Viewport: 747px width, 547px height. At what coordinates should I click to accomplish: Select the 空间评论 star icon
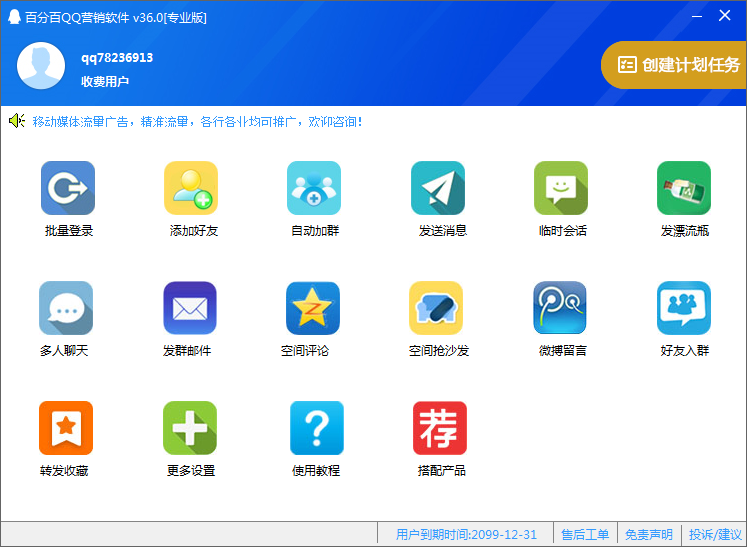click(x=313, y=308)
